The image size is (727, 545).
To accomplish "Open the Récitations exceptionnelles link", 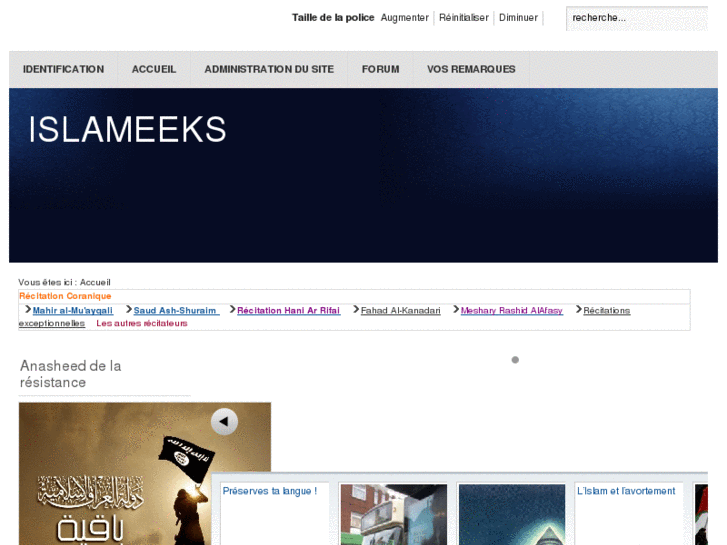I will pyautogui.click(x=606, y=311).
